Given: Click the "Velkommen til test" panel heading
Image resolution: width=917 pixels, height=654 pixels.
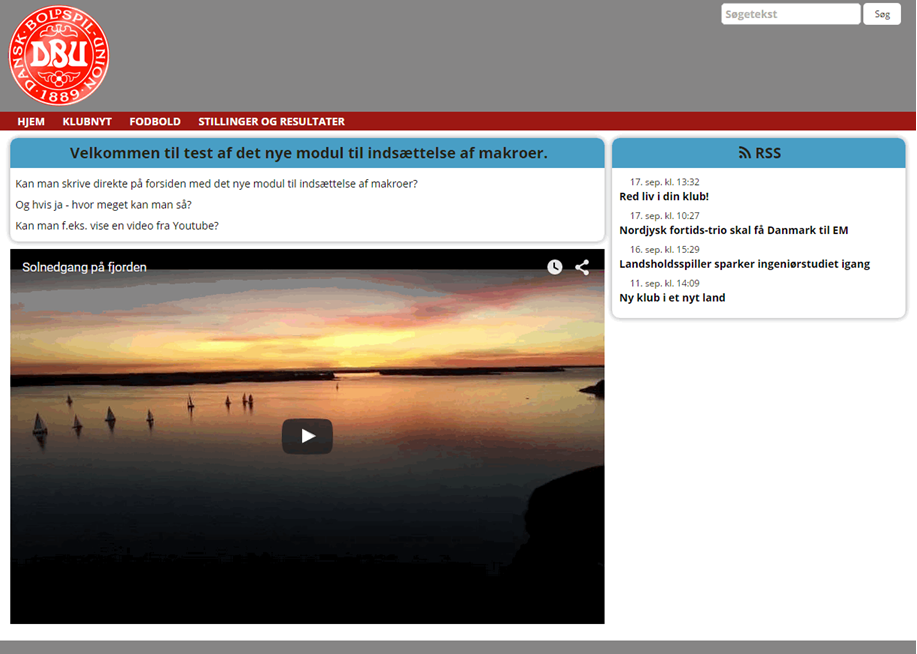Looking at the screenshot, I should 308,153.
